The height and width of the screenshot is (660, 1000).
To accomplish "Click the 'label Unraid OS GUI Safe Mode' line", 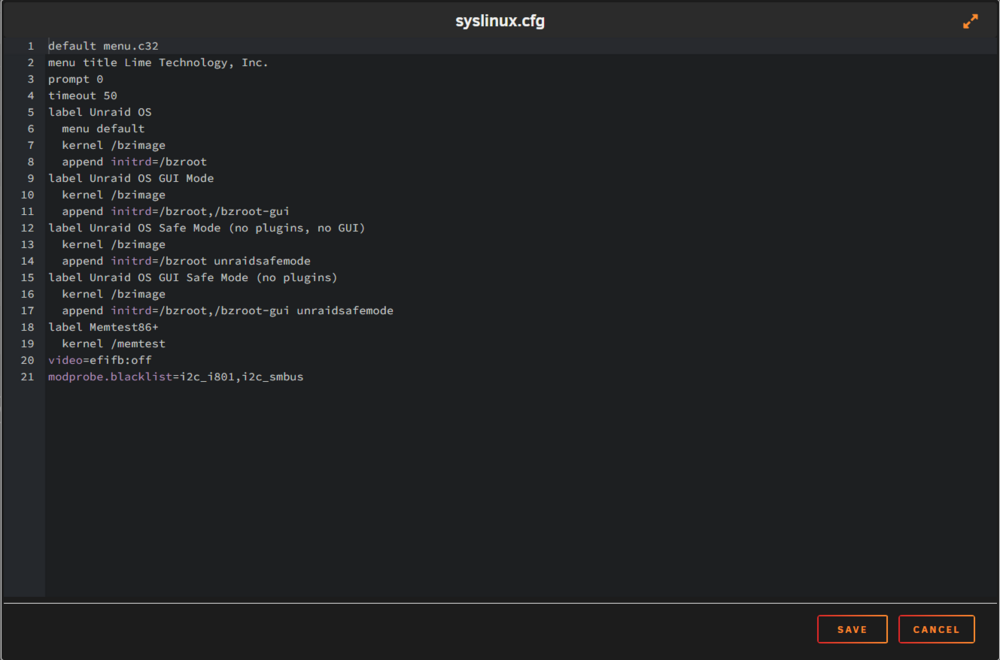I will (x=193, y=278).
